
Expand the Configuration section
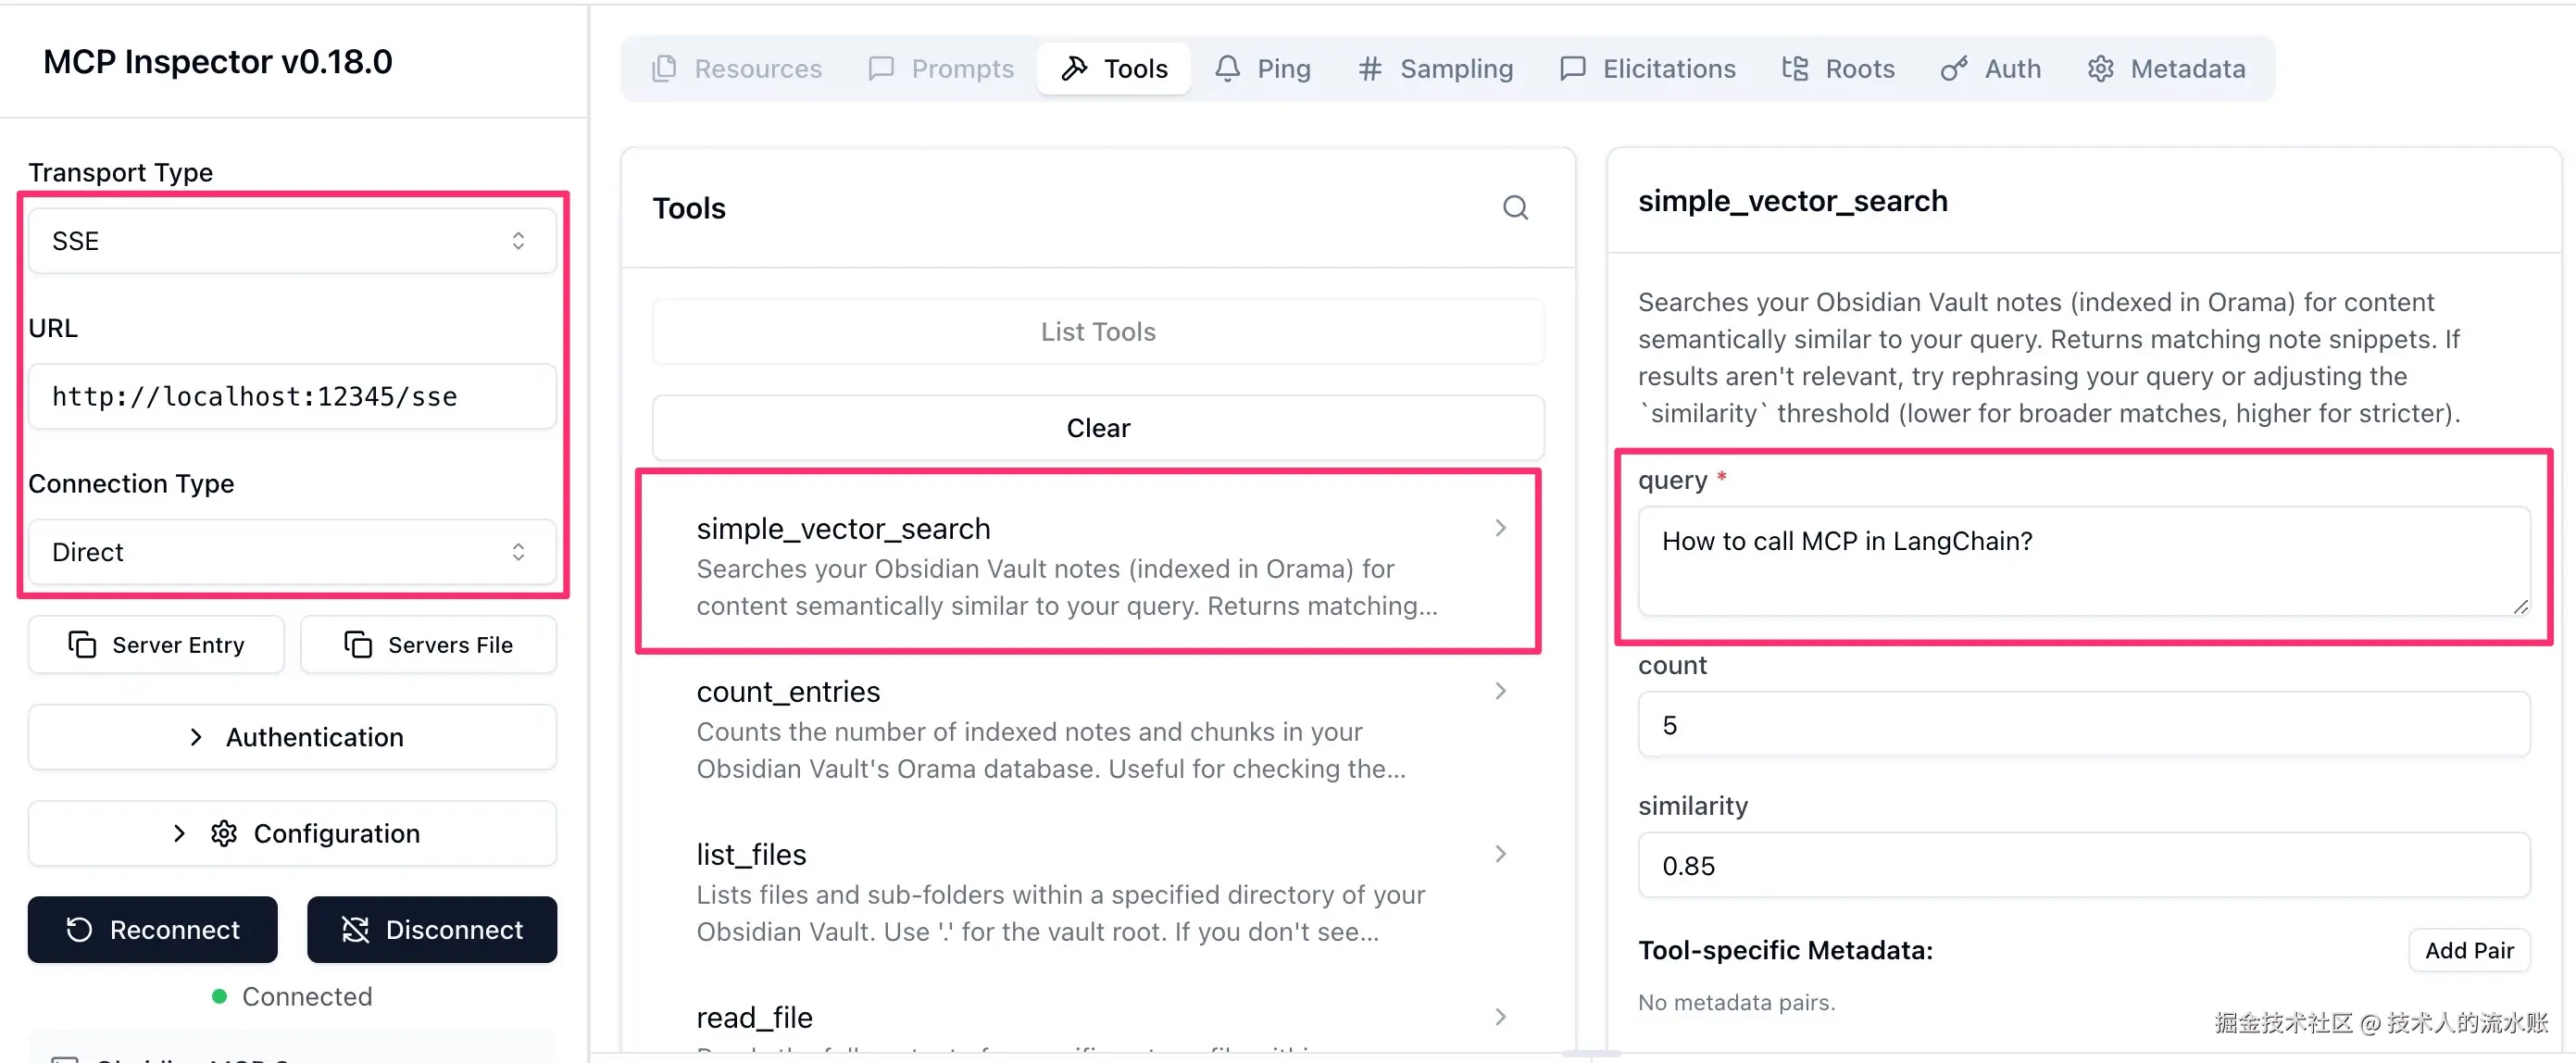coord(292,833)
